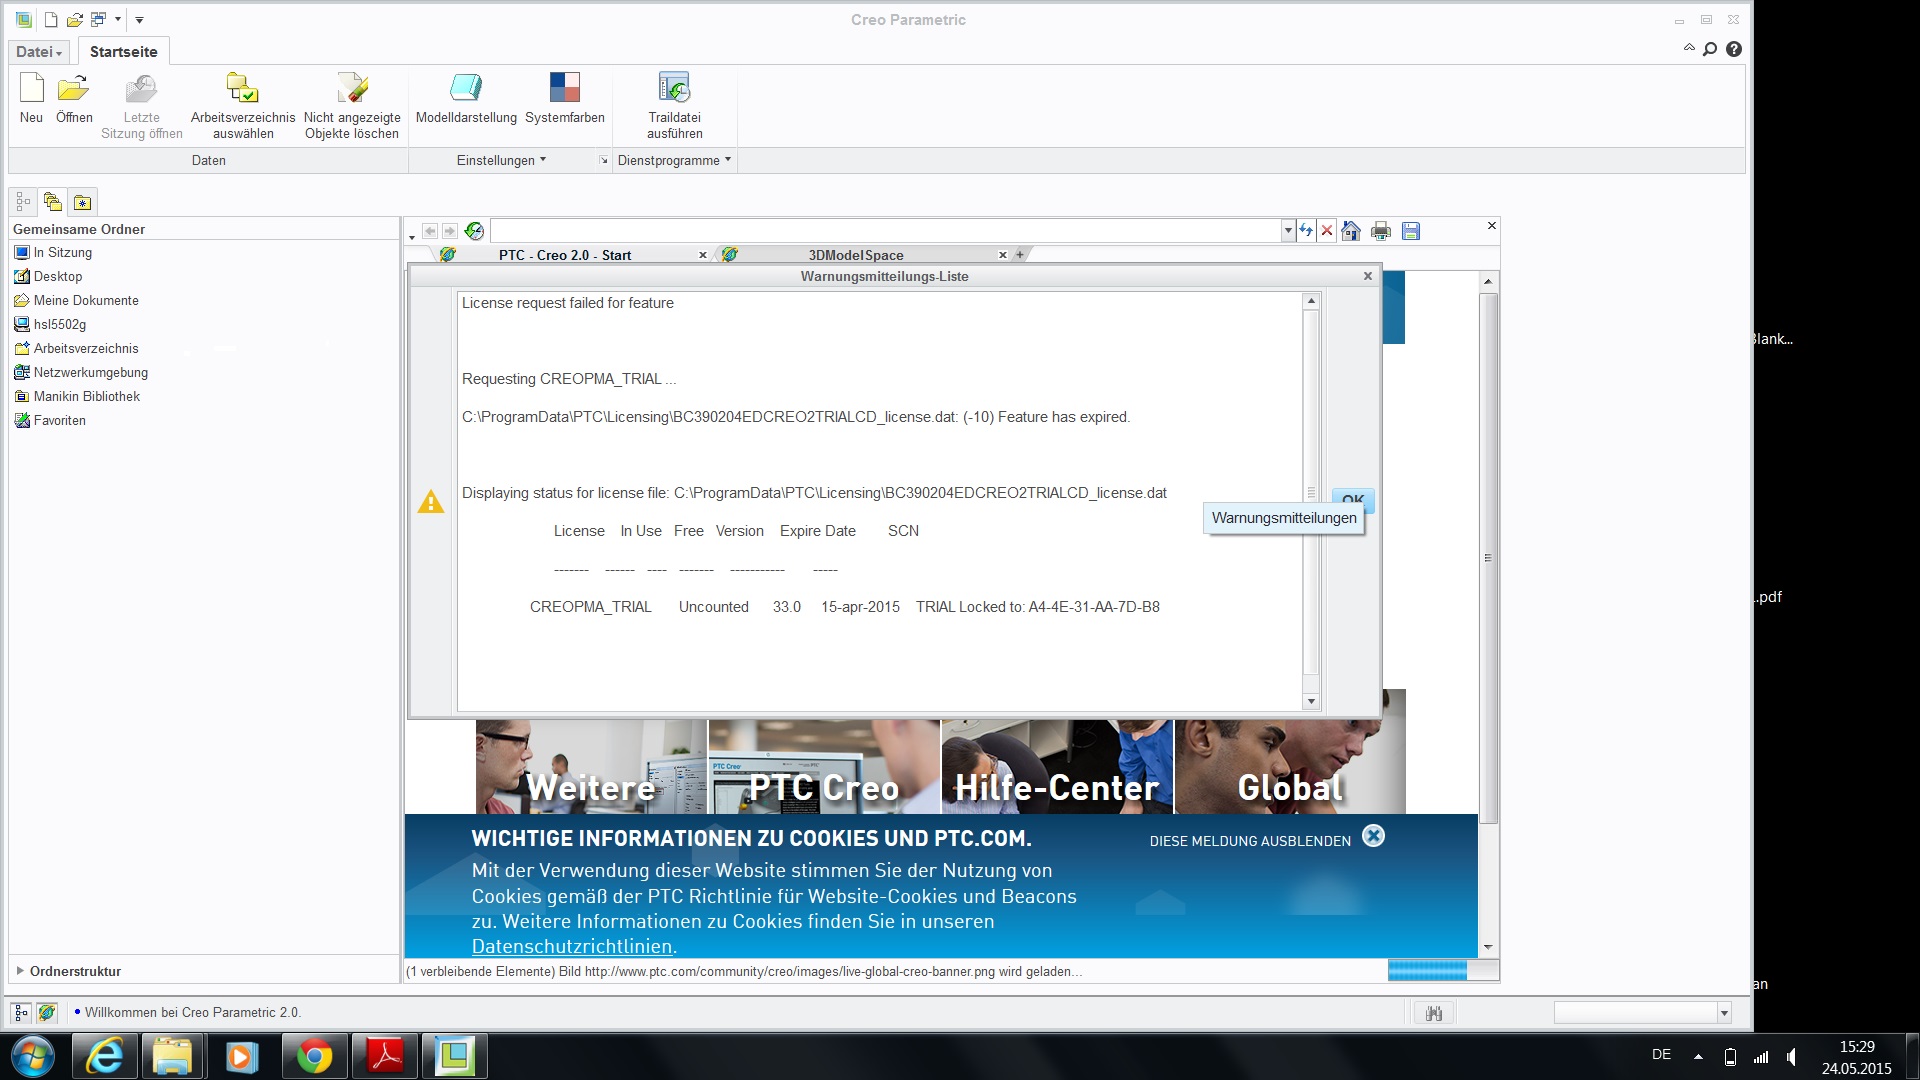
Task: Click the PTC Creo banner tile
Action: click(824, 766)
